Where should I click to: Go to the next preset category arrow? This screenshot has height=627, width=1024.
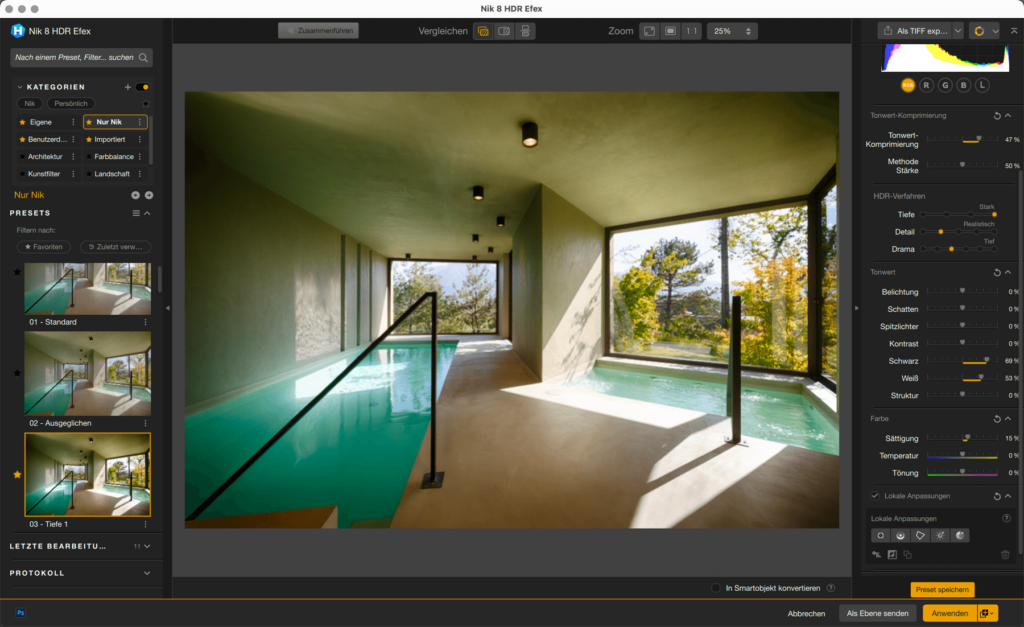[149, 195]
